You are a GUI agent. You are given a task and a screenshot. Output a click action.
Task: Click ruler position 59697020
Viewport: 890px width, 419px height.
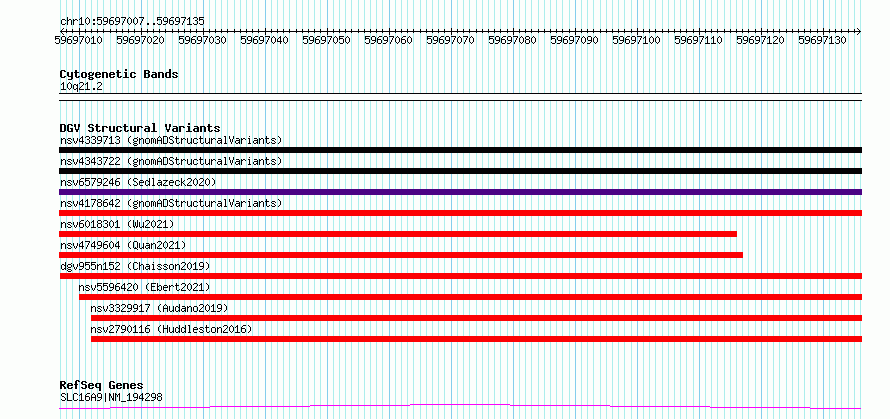[x=140, y=40]
